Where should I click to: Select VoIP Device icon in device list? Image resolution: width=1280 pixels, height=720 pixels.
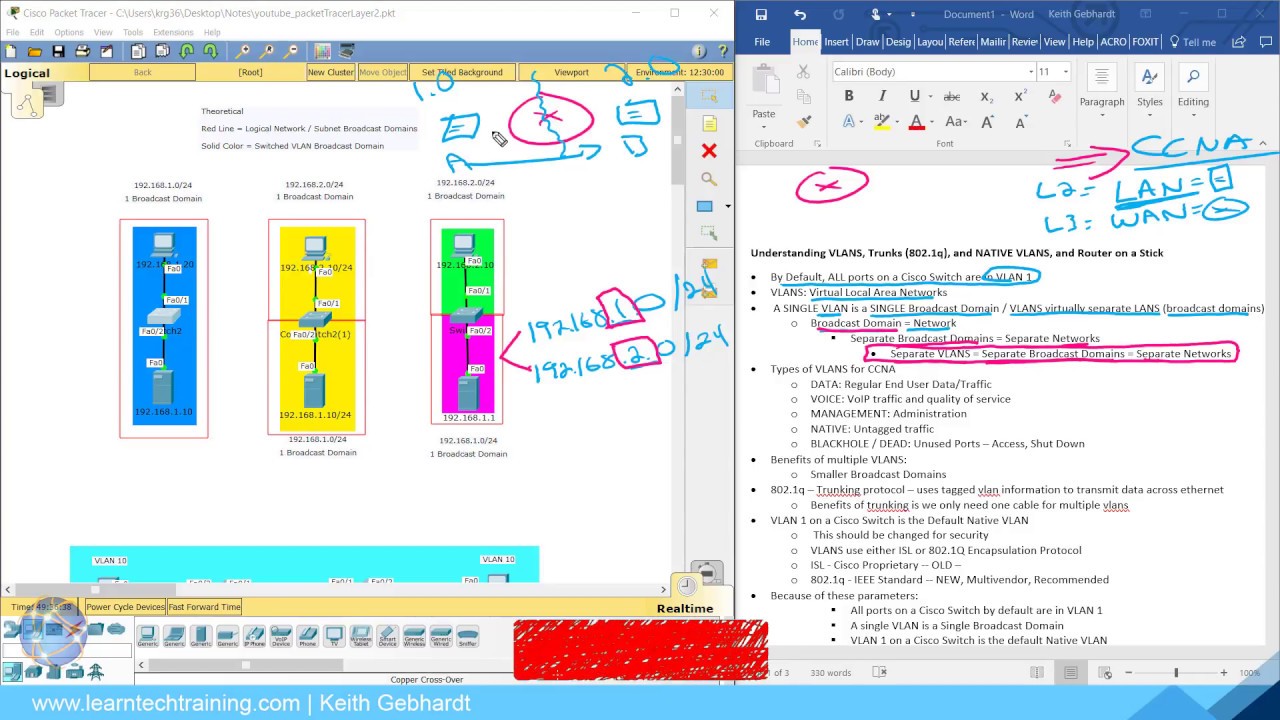coord(281,636)
